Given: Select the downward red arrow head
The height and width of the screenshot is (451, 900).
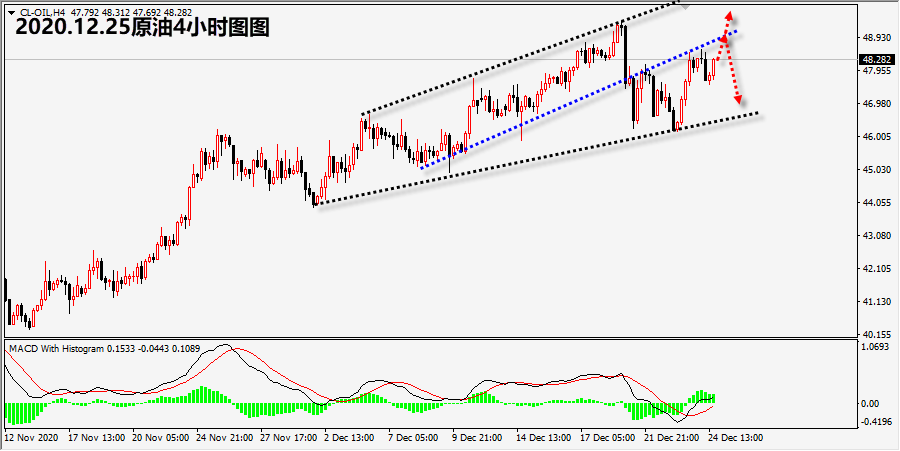Looking at the screenshot, I should [x=739, y=99].
